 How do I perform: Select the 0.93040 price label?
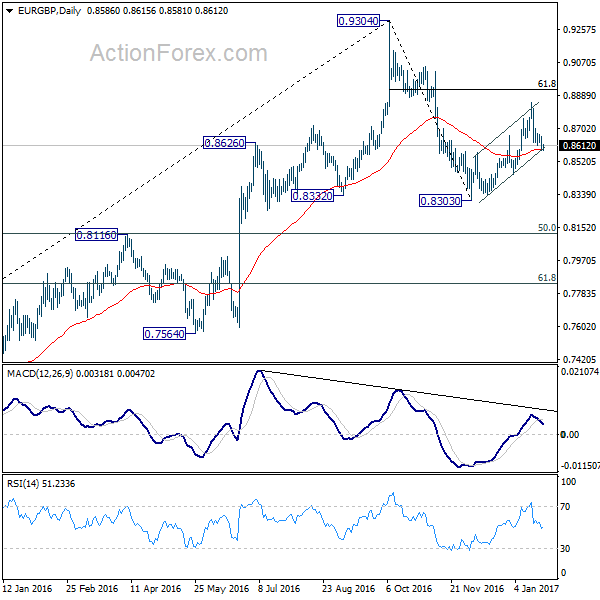click(359, 21)
